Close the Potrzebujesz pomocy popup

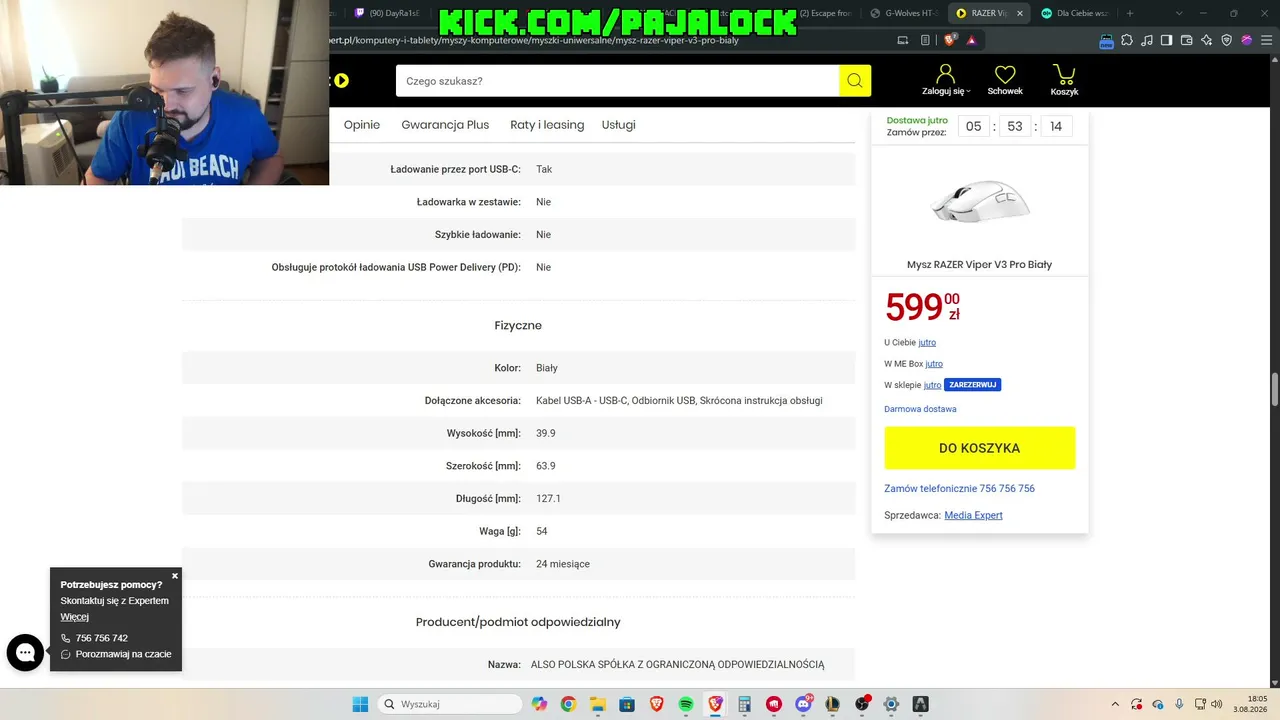pyautogui.click(x=175, y=576)
